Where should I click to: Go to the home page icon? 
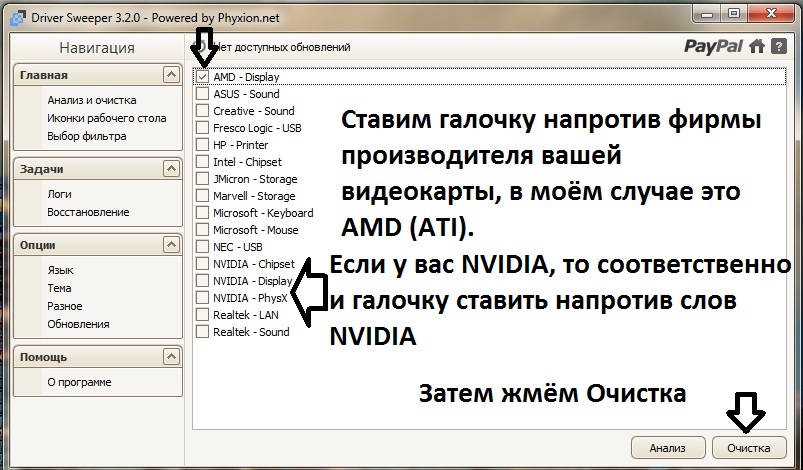pos(757,47)
